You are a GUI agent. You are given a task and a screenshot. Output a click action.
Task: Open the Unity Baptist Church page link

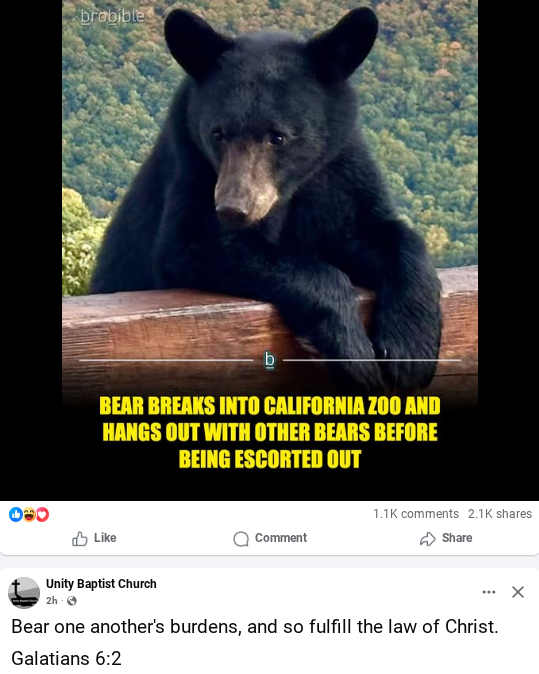tap(101, 584)
